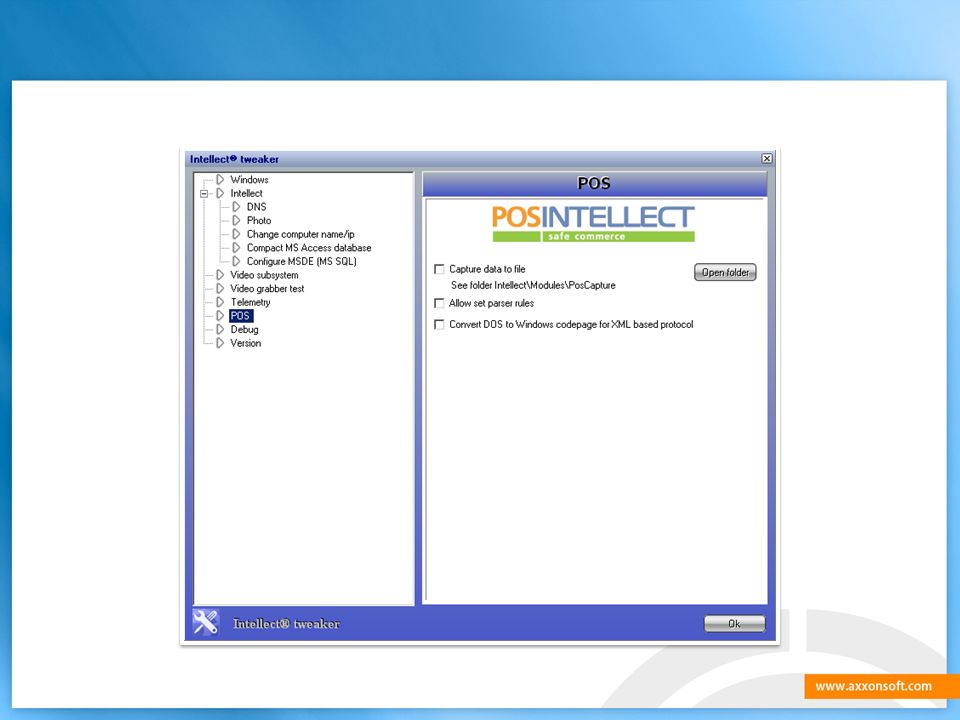The width and height of the screenshot is (960, 720).
Task: Select Version in the tree
Action: pos(246,343)
